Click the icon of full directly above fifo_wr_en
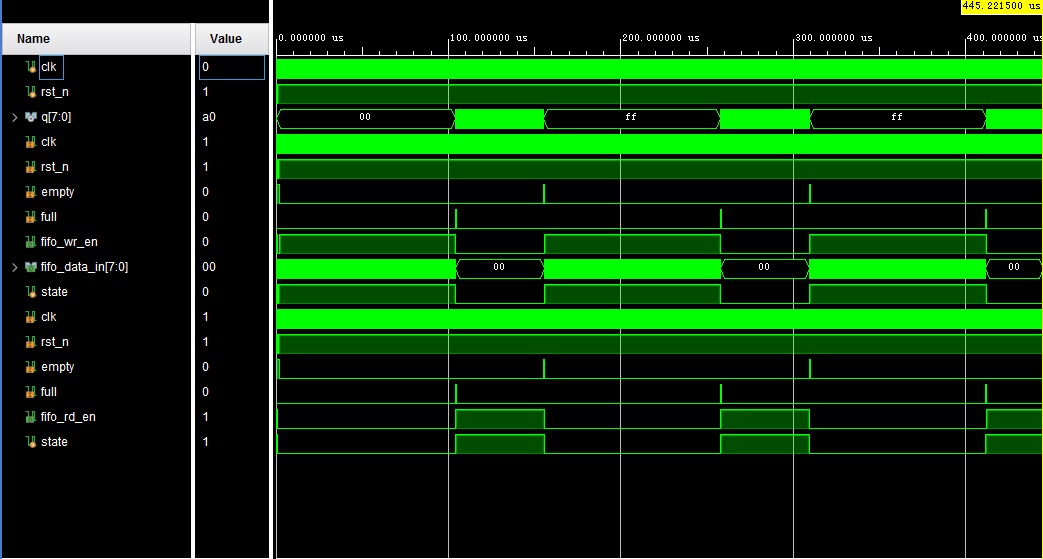Screen dimensions: 1043x559 point(30,217)
